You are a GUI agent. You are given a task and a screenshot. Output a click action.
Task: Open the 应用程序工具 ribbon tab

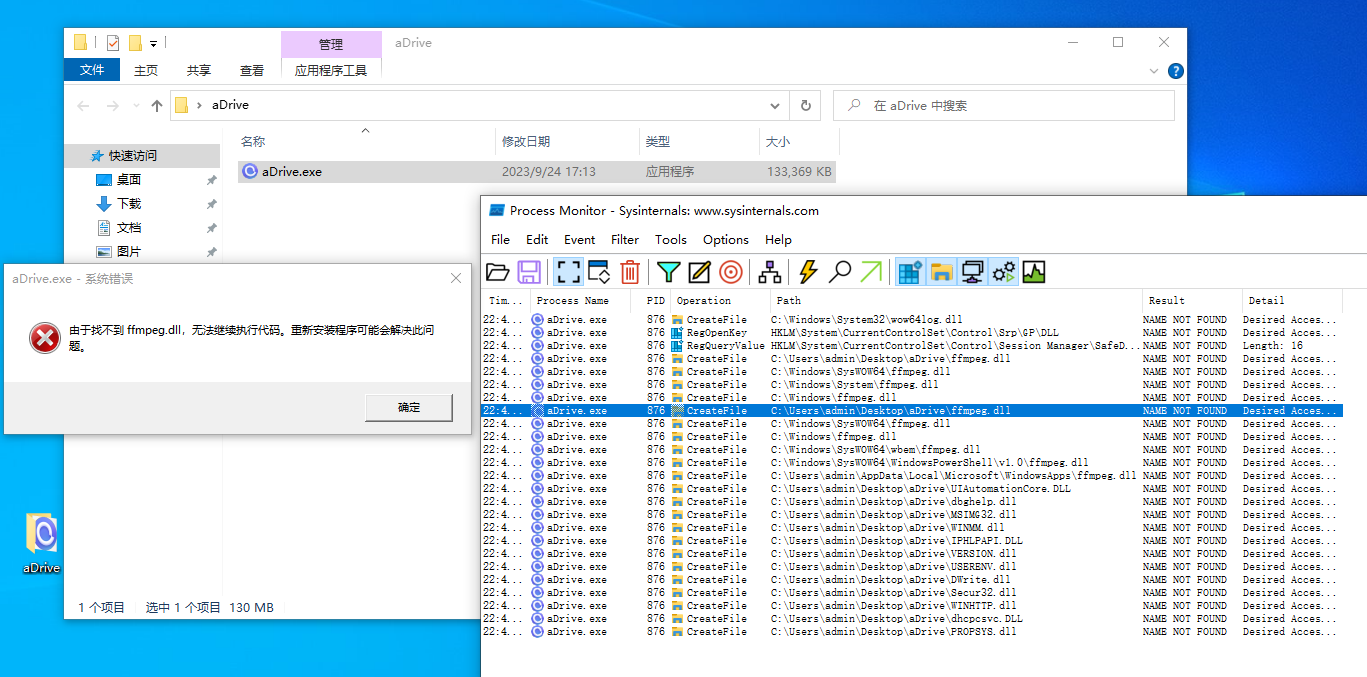click(331, 70)
